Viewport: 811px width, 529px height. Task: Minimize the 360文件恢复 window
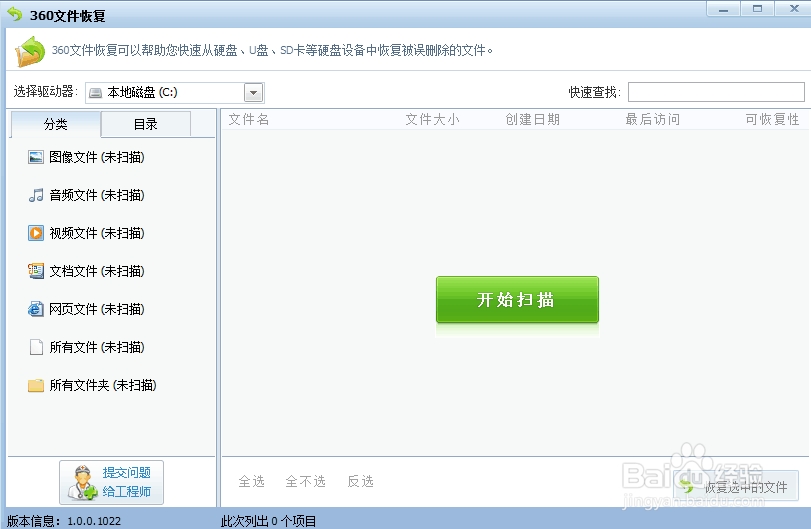pos(724,9)
